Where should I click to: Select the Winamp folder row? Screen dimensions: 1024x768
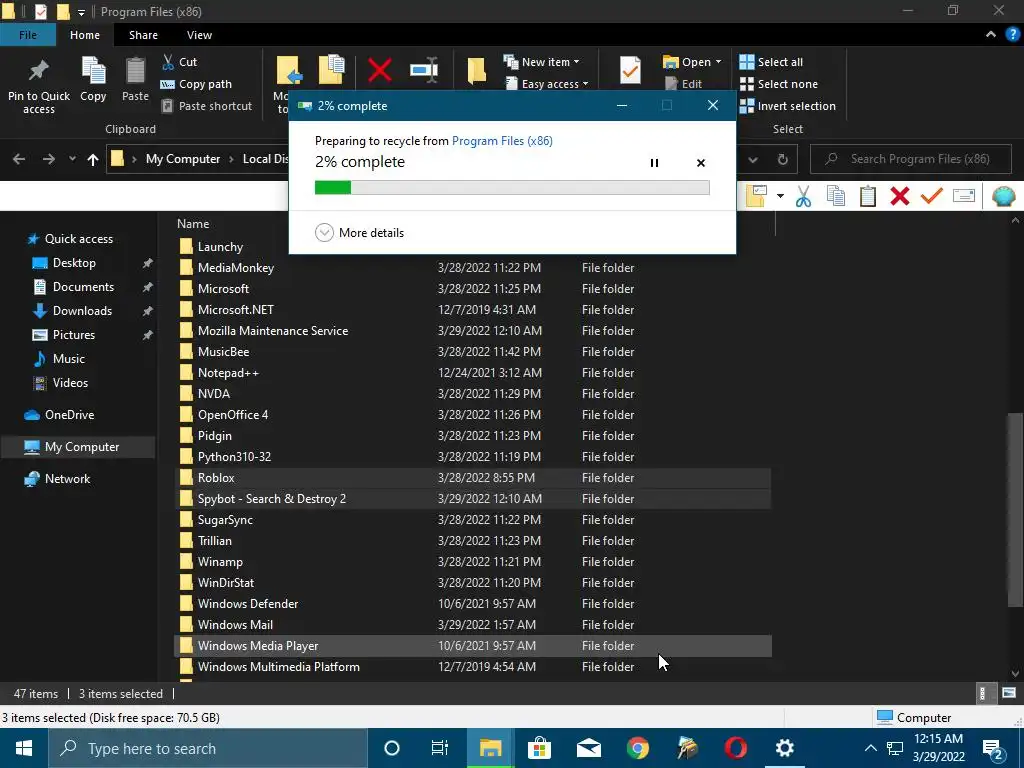pyautogui.click(x=473, y=562)
